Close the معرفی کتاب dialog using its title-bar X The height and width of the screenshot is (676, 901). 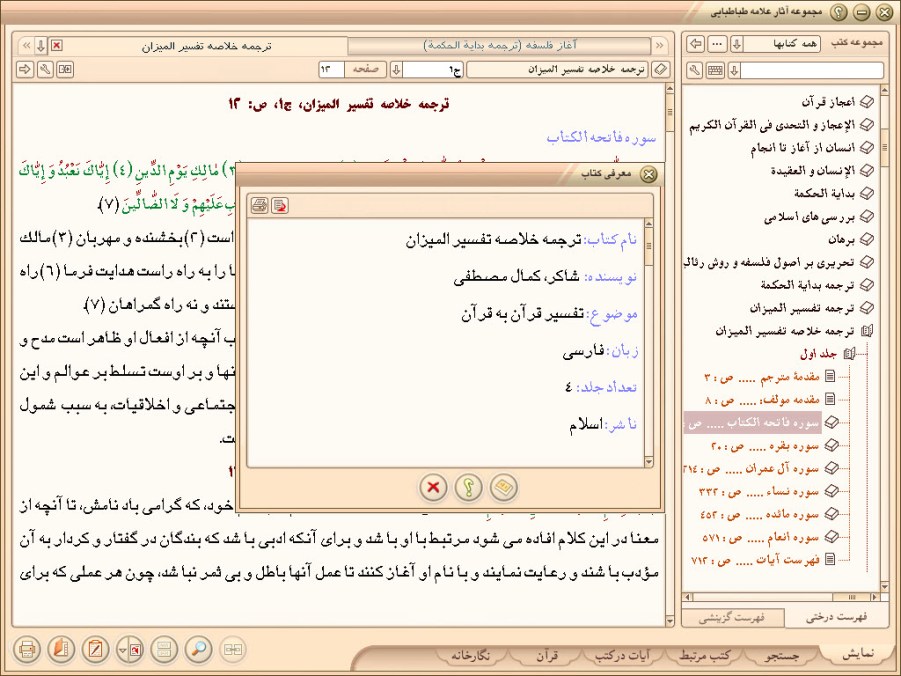tap(649, 174)
